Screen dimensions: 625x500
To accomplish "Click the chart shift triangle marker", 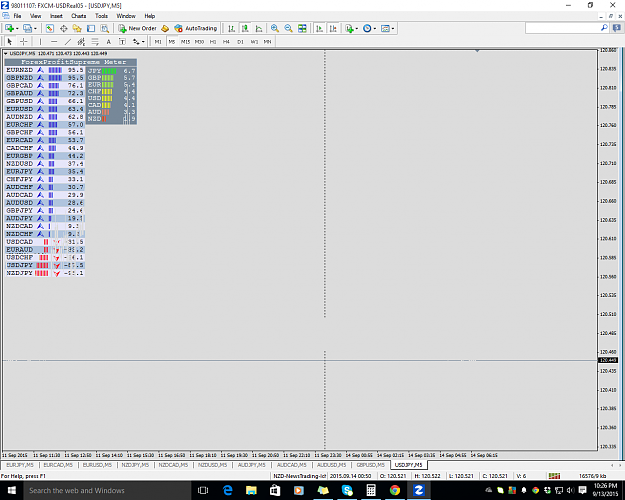I will (x=477, y=51).
